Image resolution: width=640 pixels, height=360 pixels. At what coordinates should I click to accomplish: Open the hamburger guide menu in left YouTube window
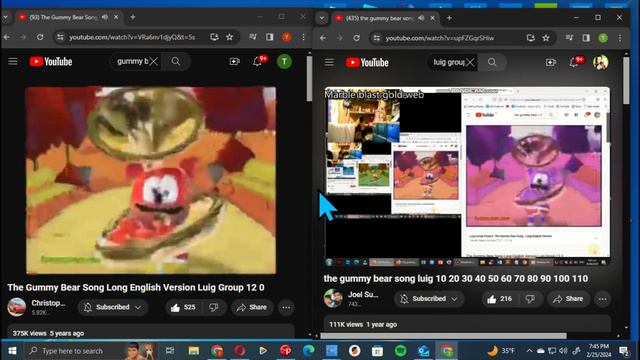click(x=13, y=61)
